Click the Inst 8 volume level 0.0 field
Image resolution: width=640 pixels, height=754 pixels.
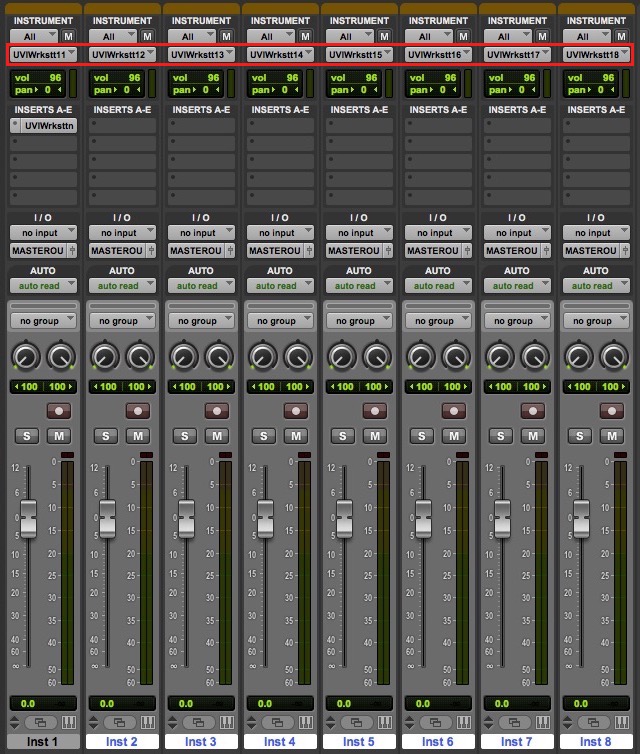596,704
